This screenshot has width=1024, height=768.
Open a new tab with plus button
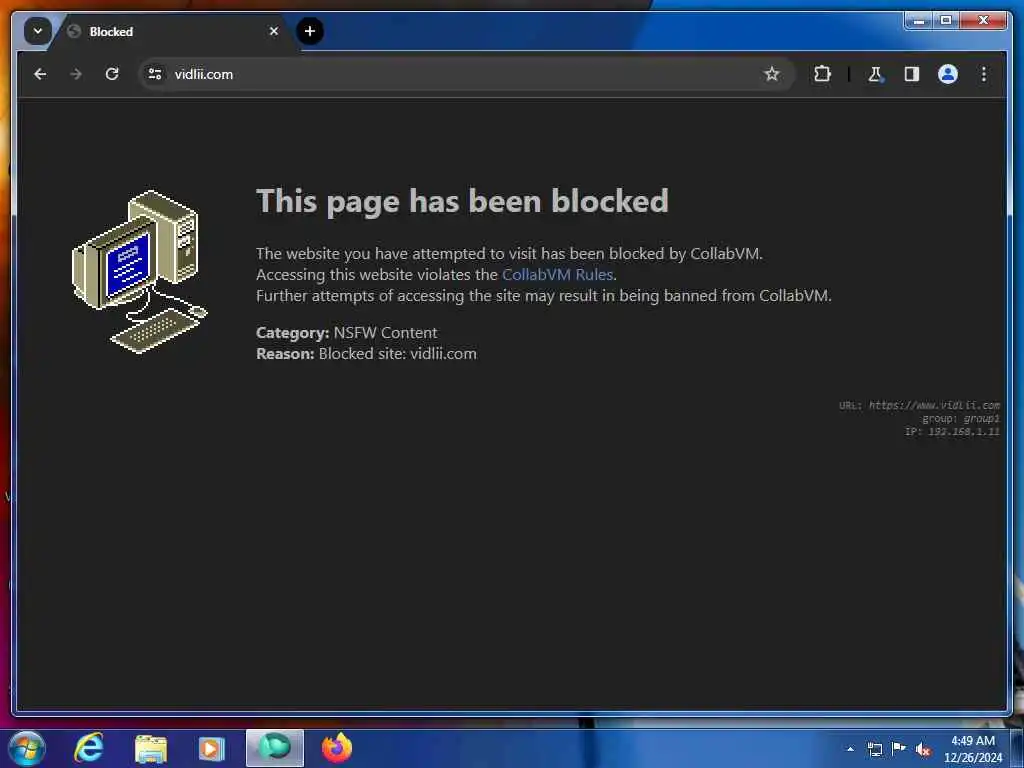pyautogui.click(x=310, y=31)
